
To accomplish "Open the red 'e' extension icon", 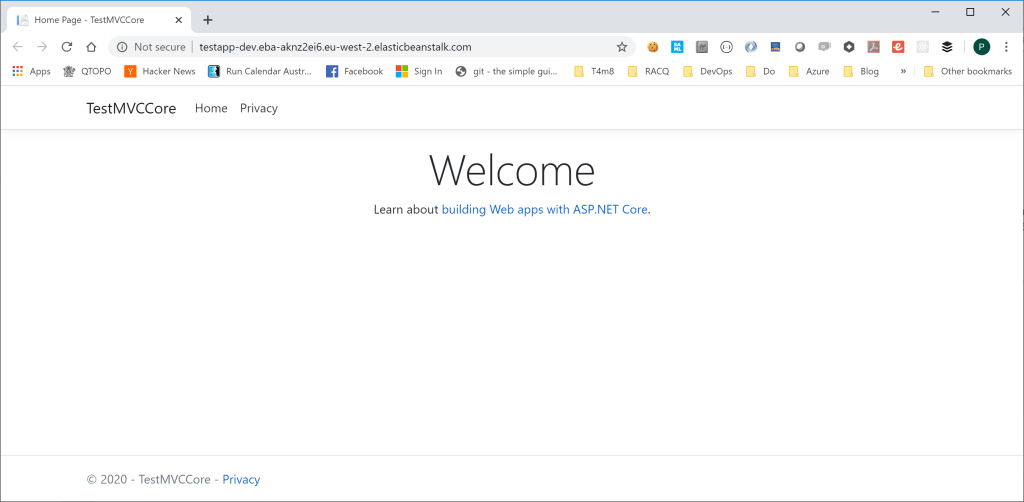I will coord(898,47).
